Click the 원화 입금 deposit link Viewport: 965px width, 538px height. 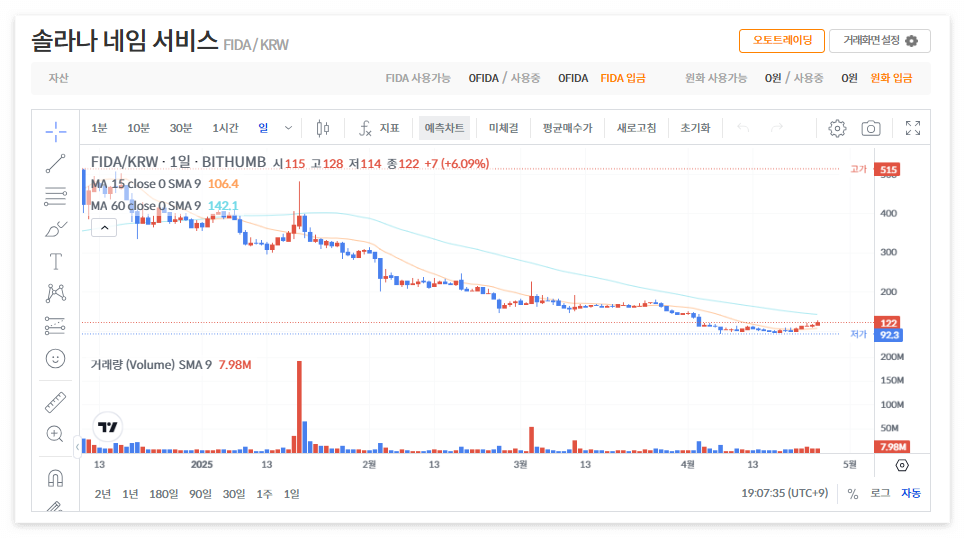891,78
